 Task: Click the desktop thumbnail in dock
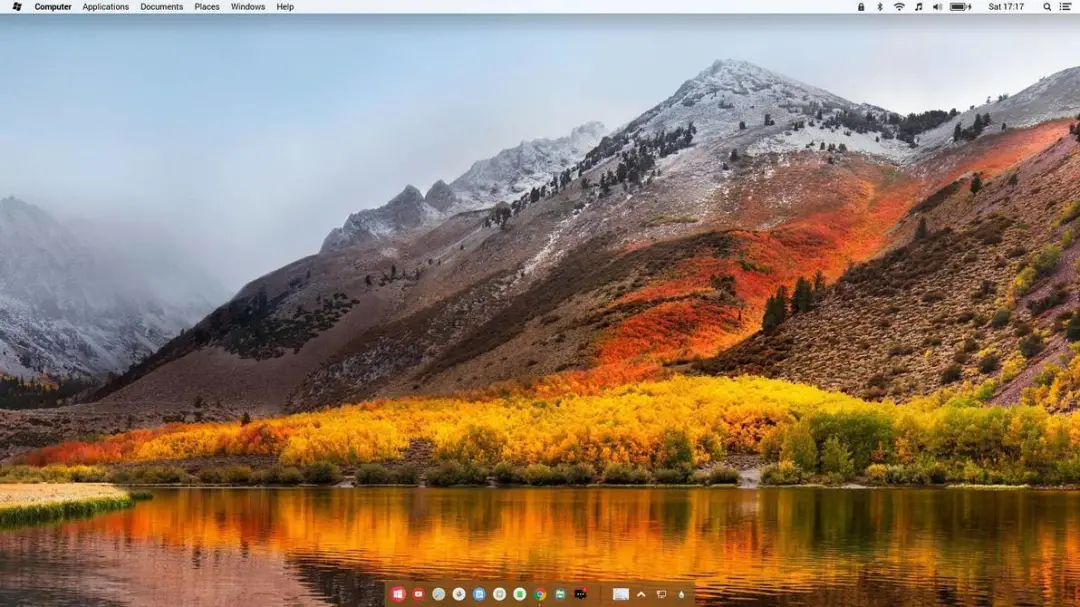[621, 594]
